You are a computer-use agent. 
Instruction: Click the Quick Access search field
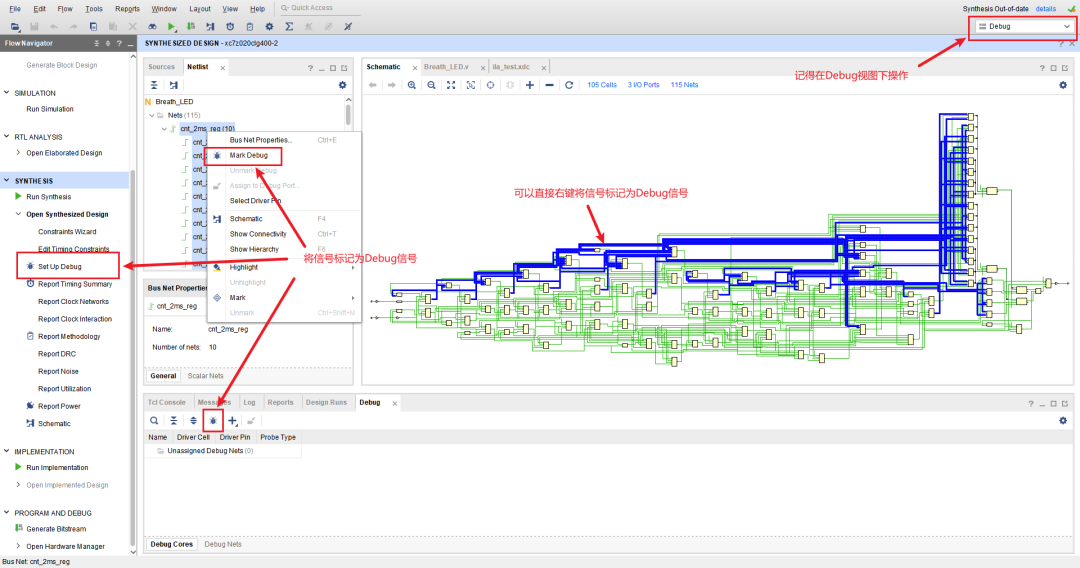pyautogui.click(x=320, y=8)
